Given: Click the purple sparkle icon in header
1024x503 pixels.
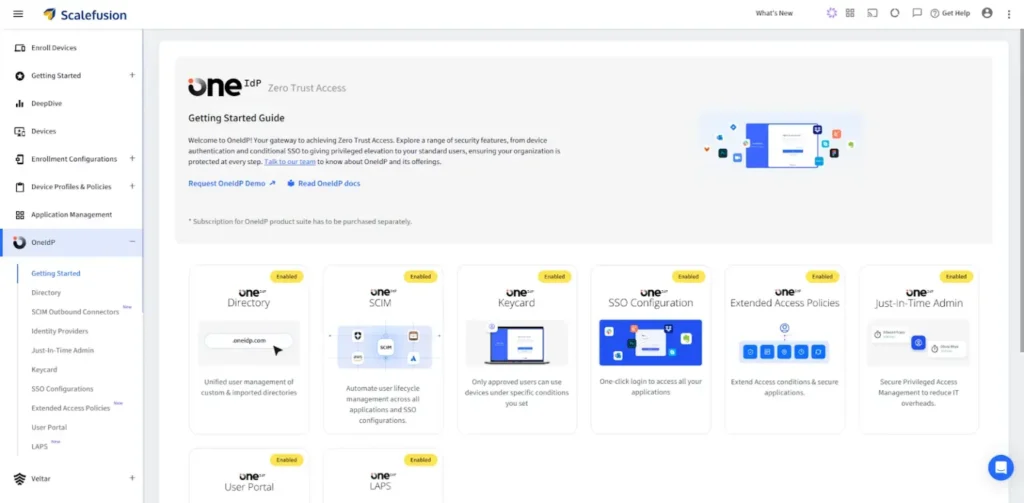Looking at the screenshot, I should click(x=831, y=13).
